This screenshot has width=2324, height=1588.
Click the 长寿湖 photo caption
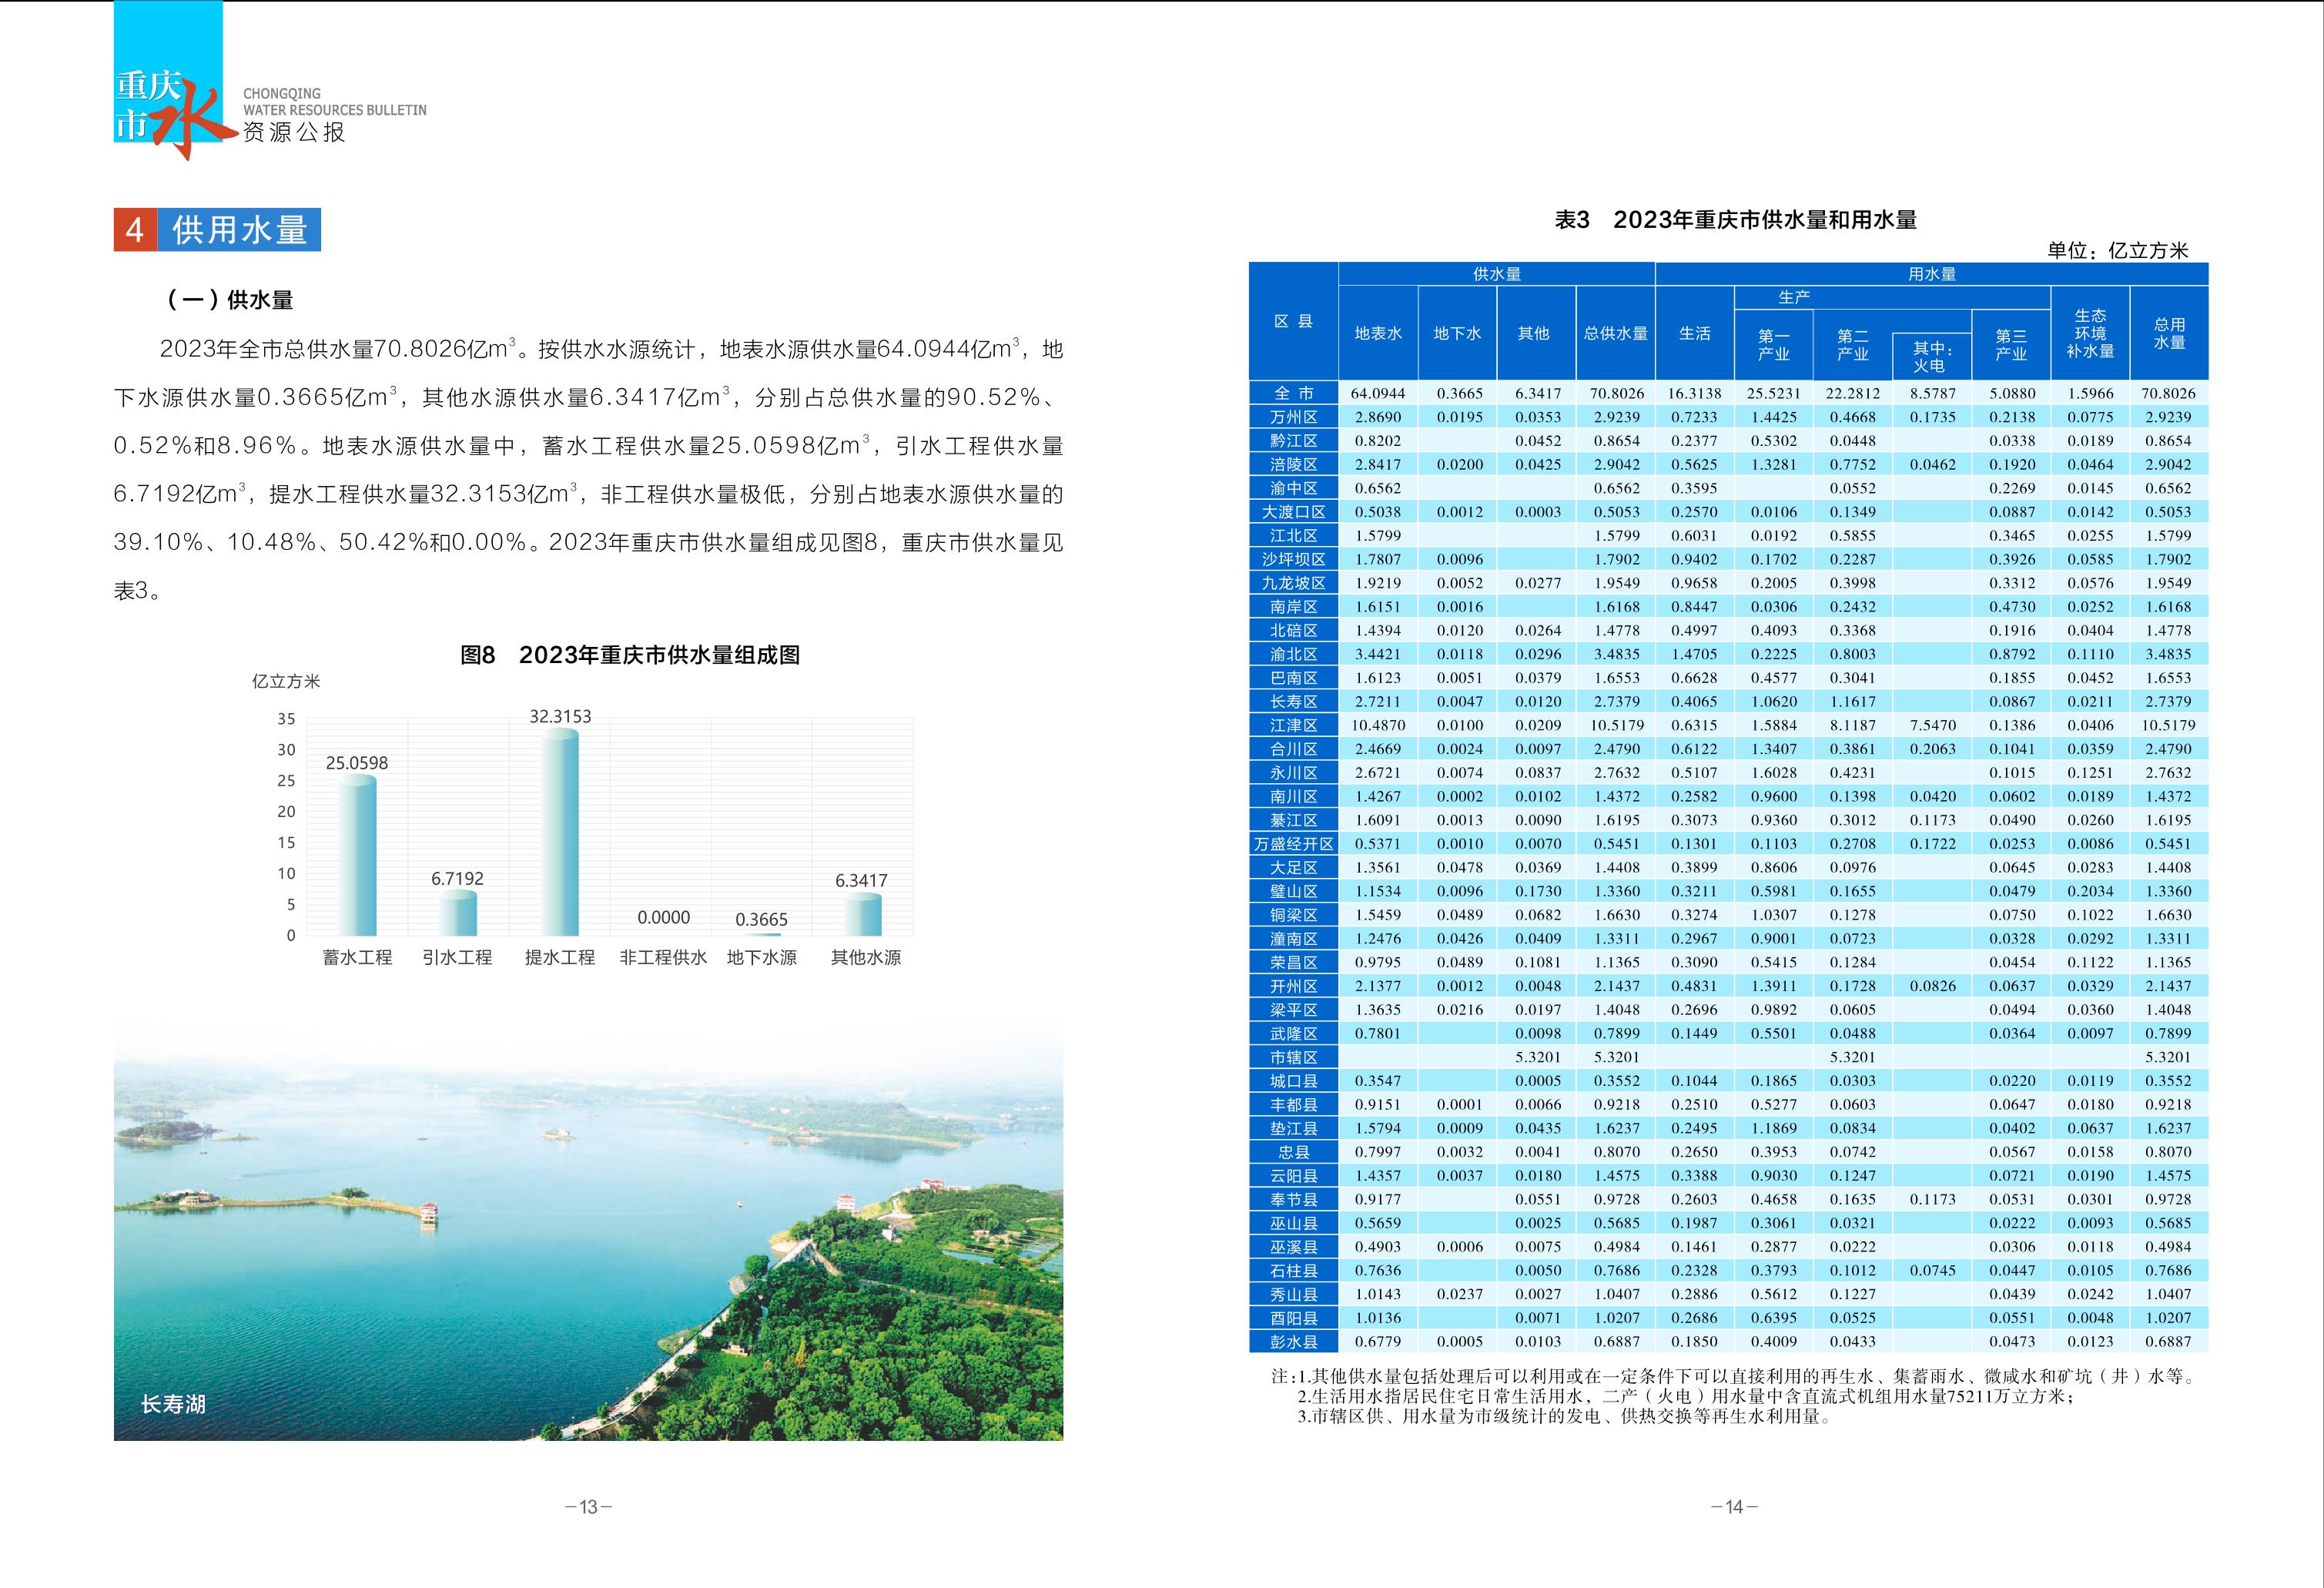point(173,1404)
